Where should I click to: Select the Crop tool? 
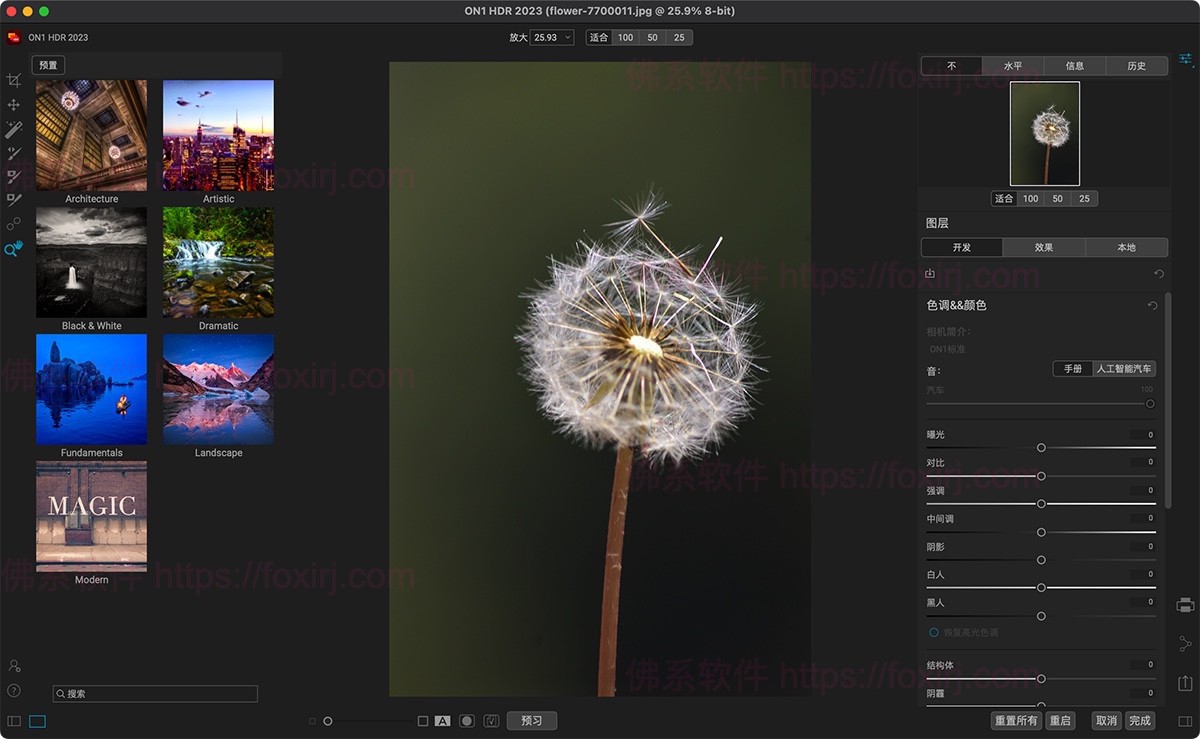[x=14, y=80]
